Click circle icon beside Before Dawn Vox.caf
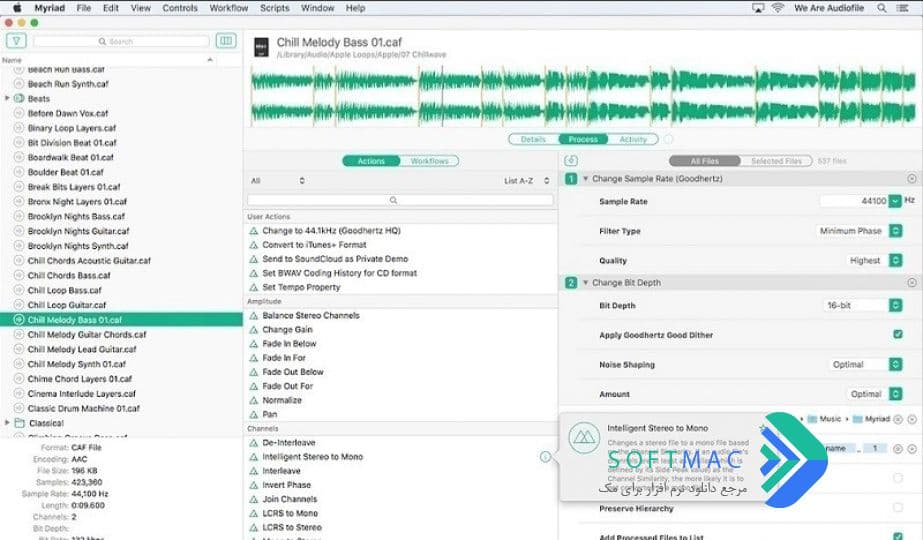Viewport: 923px width, 540px height. coord(19,113)
